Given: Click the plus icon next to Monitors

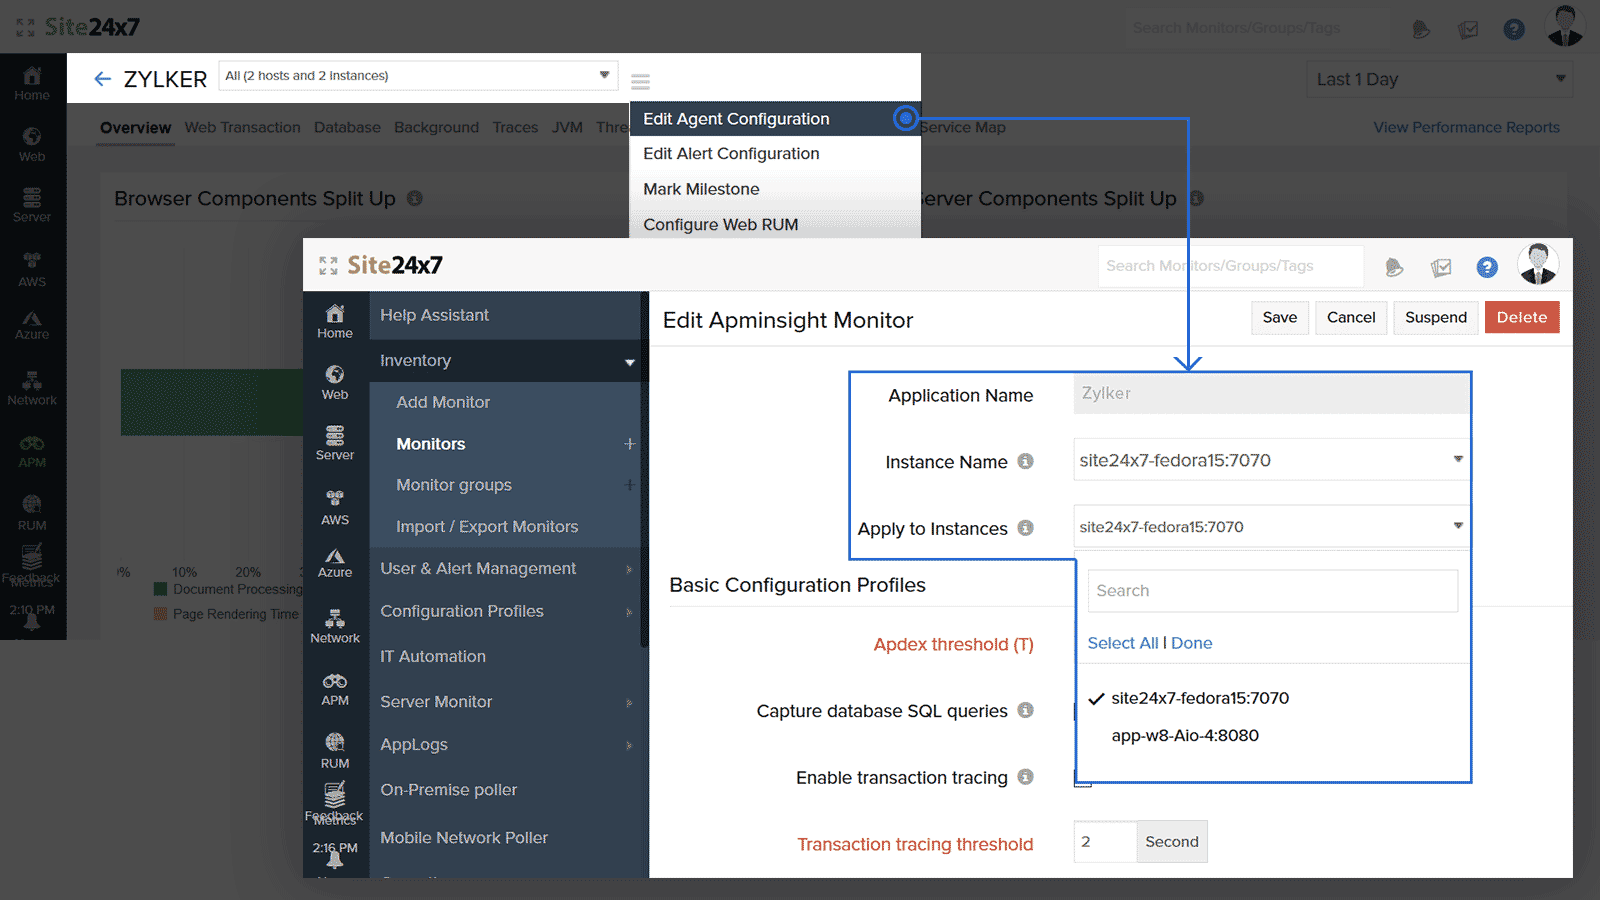Looking at the screenshot, I should coord(629,444).
